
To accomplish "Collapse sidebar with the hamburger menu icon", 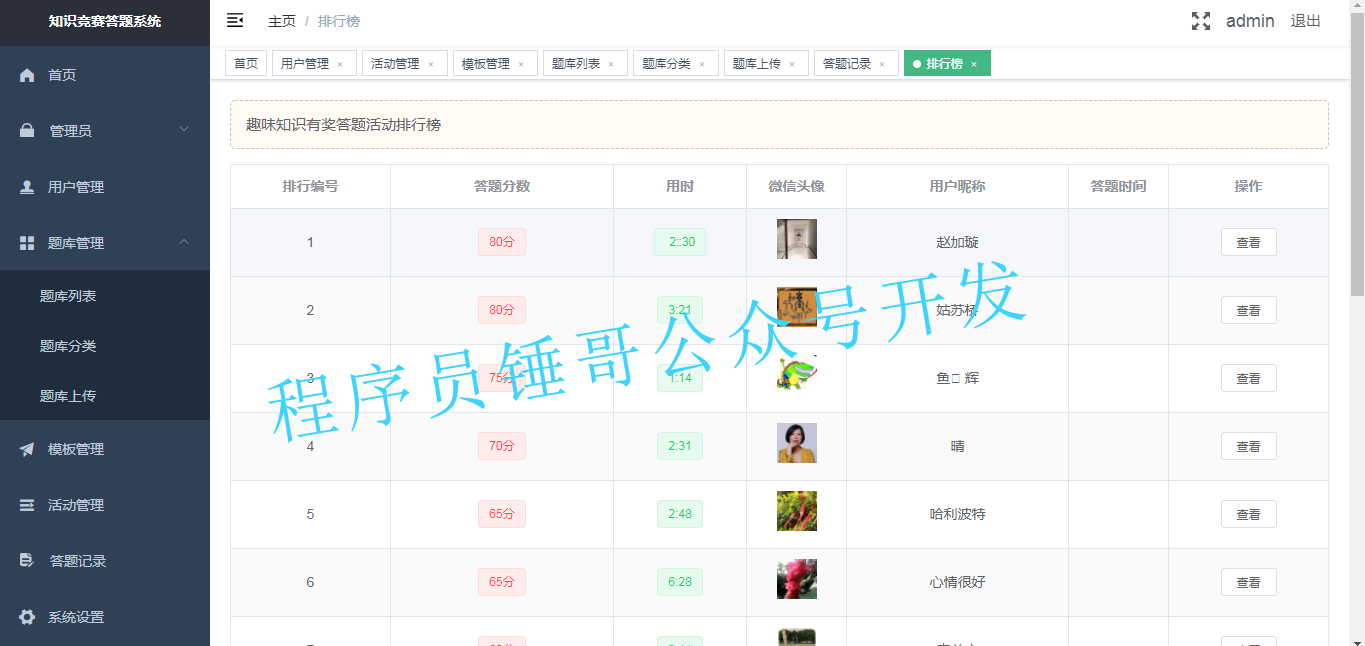I will click(235, 20).
